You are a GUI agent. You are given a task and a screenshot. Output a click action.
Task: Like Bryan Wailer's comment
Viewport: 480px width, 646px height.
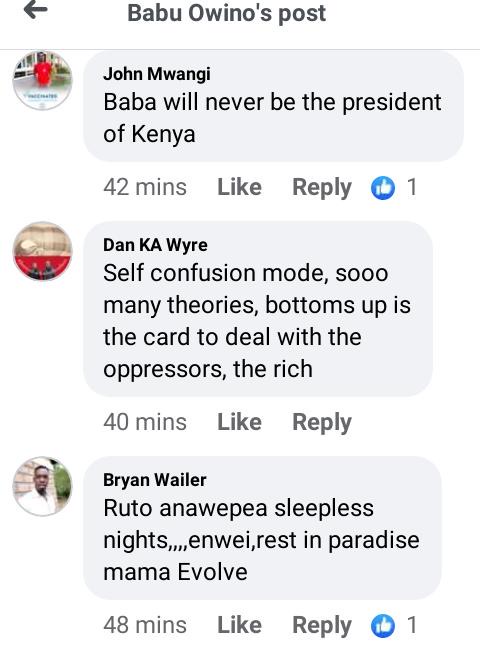click(x=239, y=625)
